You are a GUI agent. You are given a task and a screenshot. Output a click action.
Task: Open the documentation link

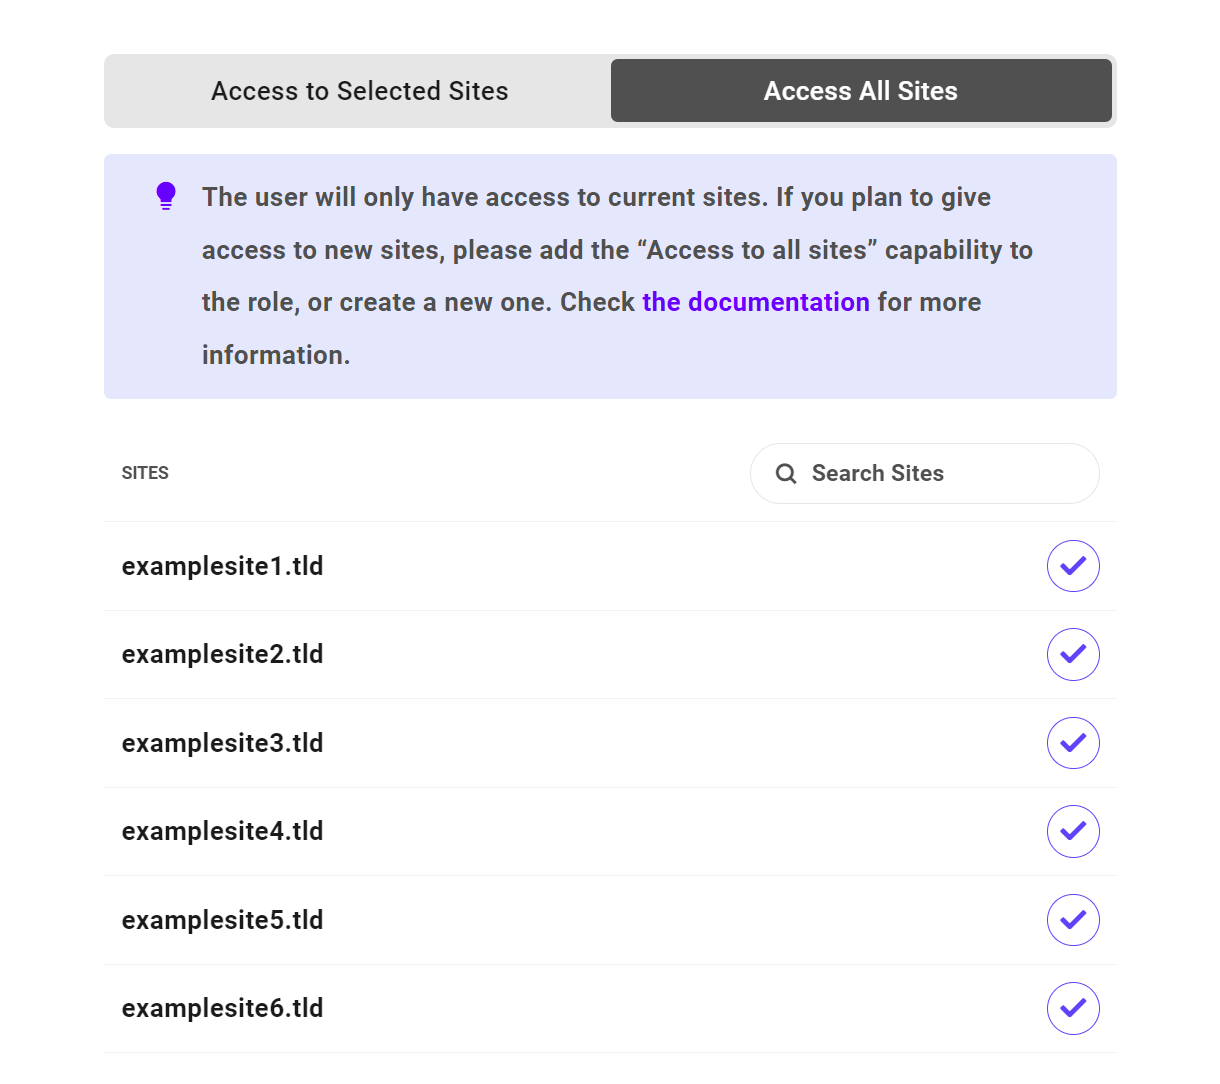pyautogui.click(x=756, y=302)
